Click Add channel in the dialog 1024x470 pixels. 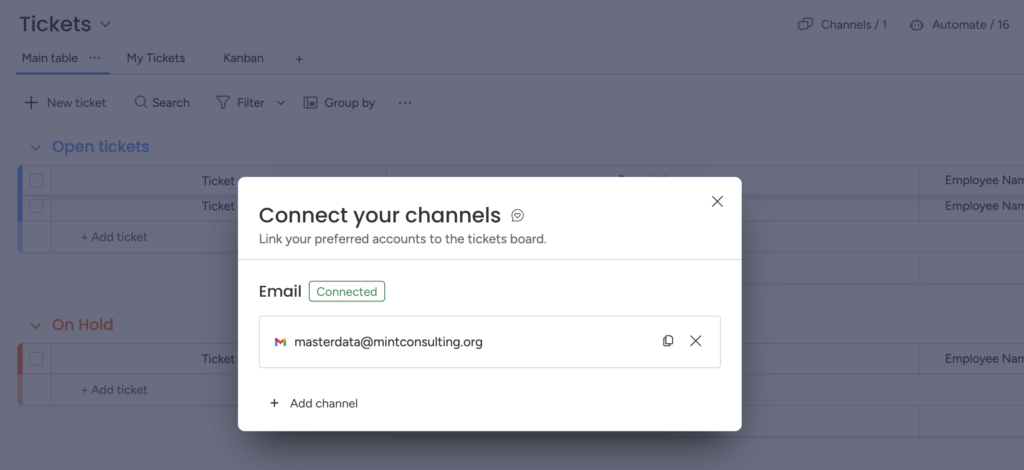click(313, 403)
